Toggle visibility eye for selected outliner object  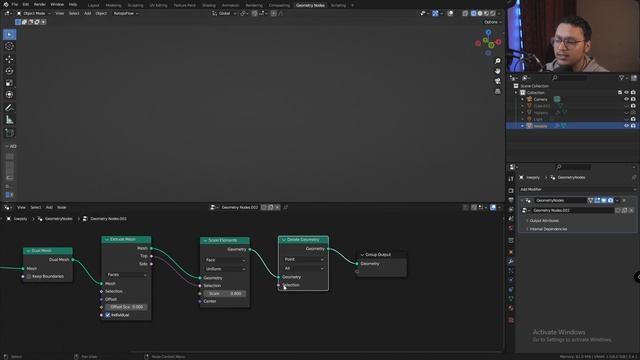627,126
